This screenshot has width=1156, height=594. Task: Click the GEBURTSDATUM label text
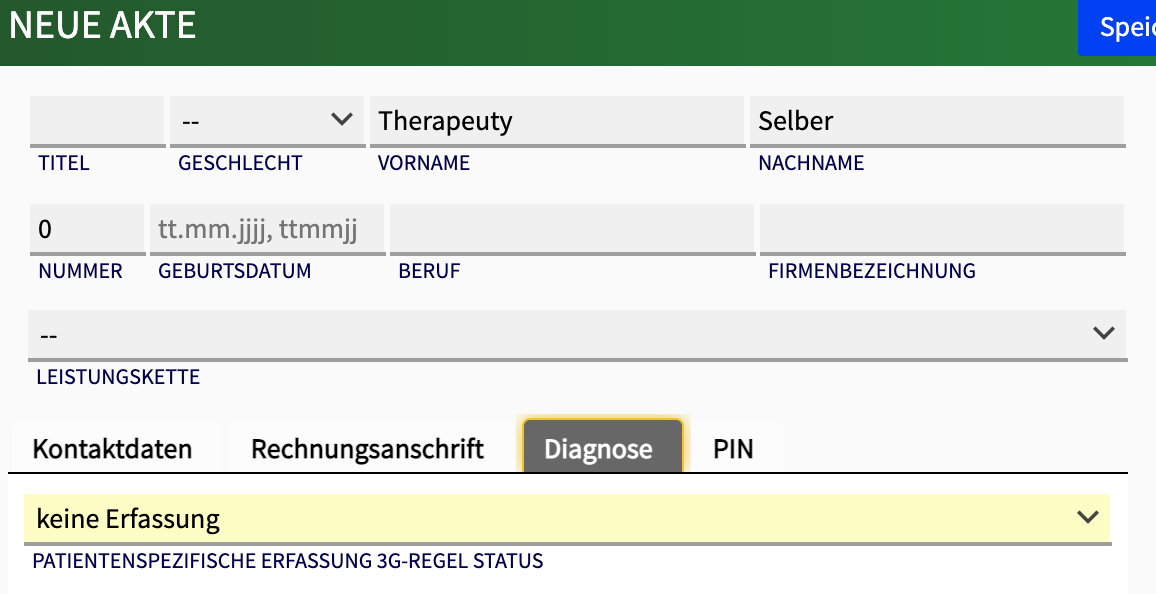pyautogui.click(x=234, y=271)
